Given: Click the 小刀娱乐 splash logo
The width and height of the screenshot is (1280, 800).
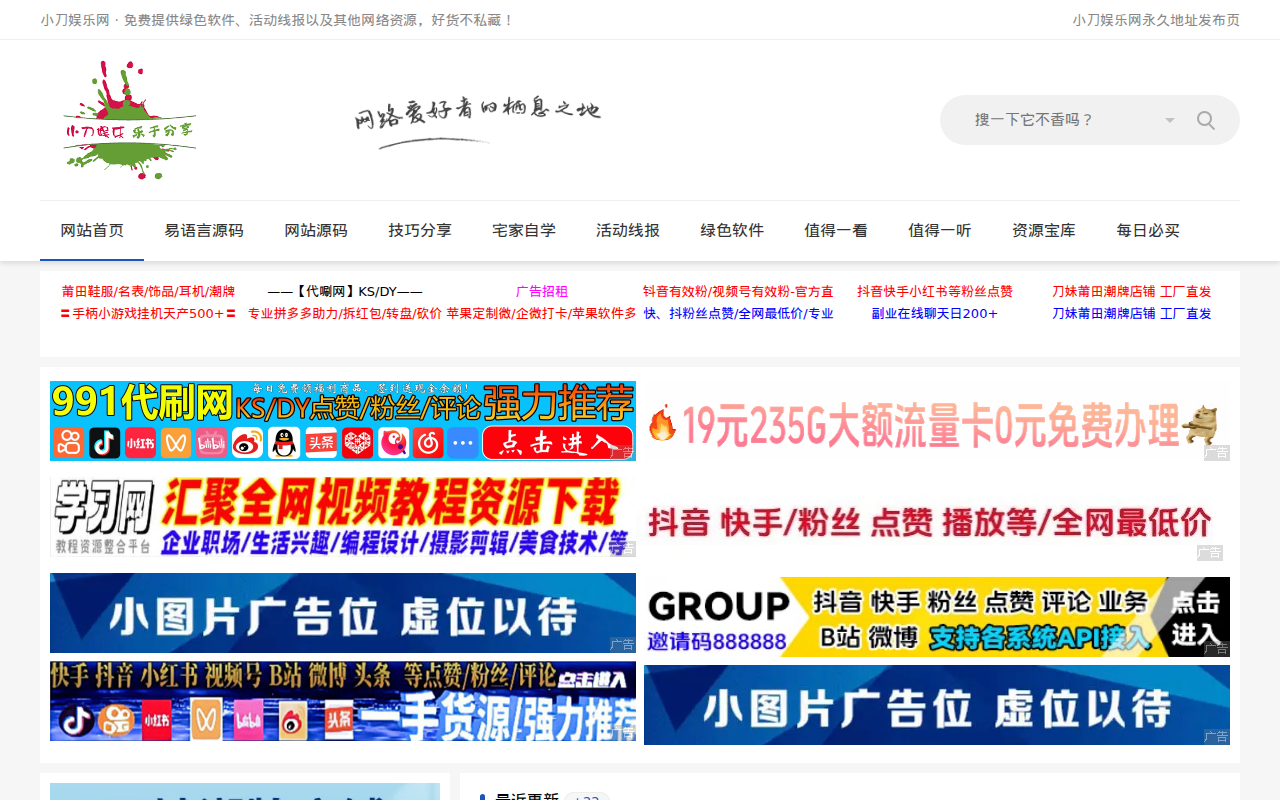Looking at the screenshot, I should pos(130,120).
